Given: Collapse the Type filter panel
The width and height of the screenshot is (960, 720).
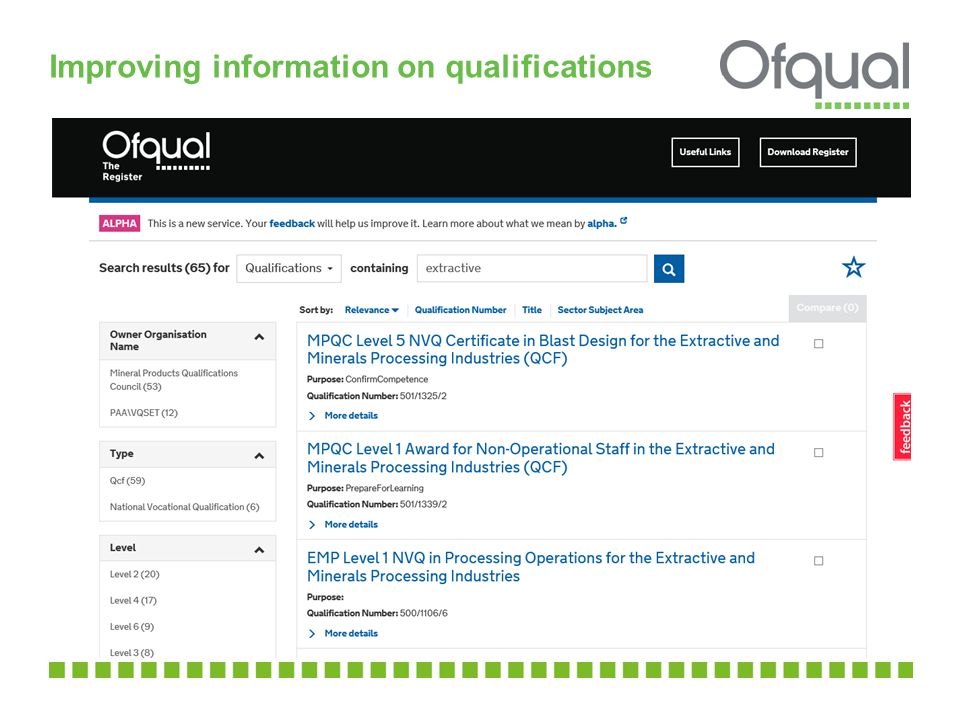Looking at the screenshot, I should (x=259, y=456).
